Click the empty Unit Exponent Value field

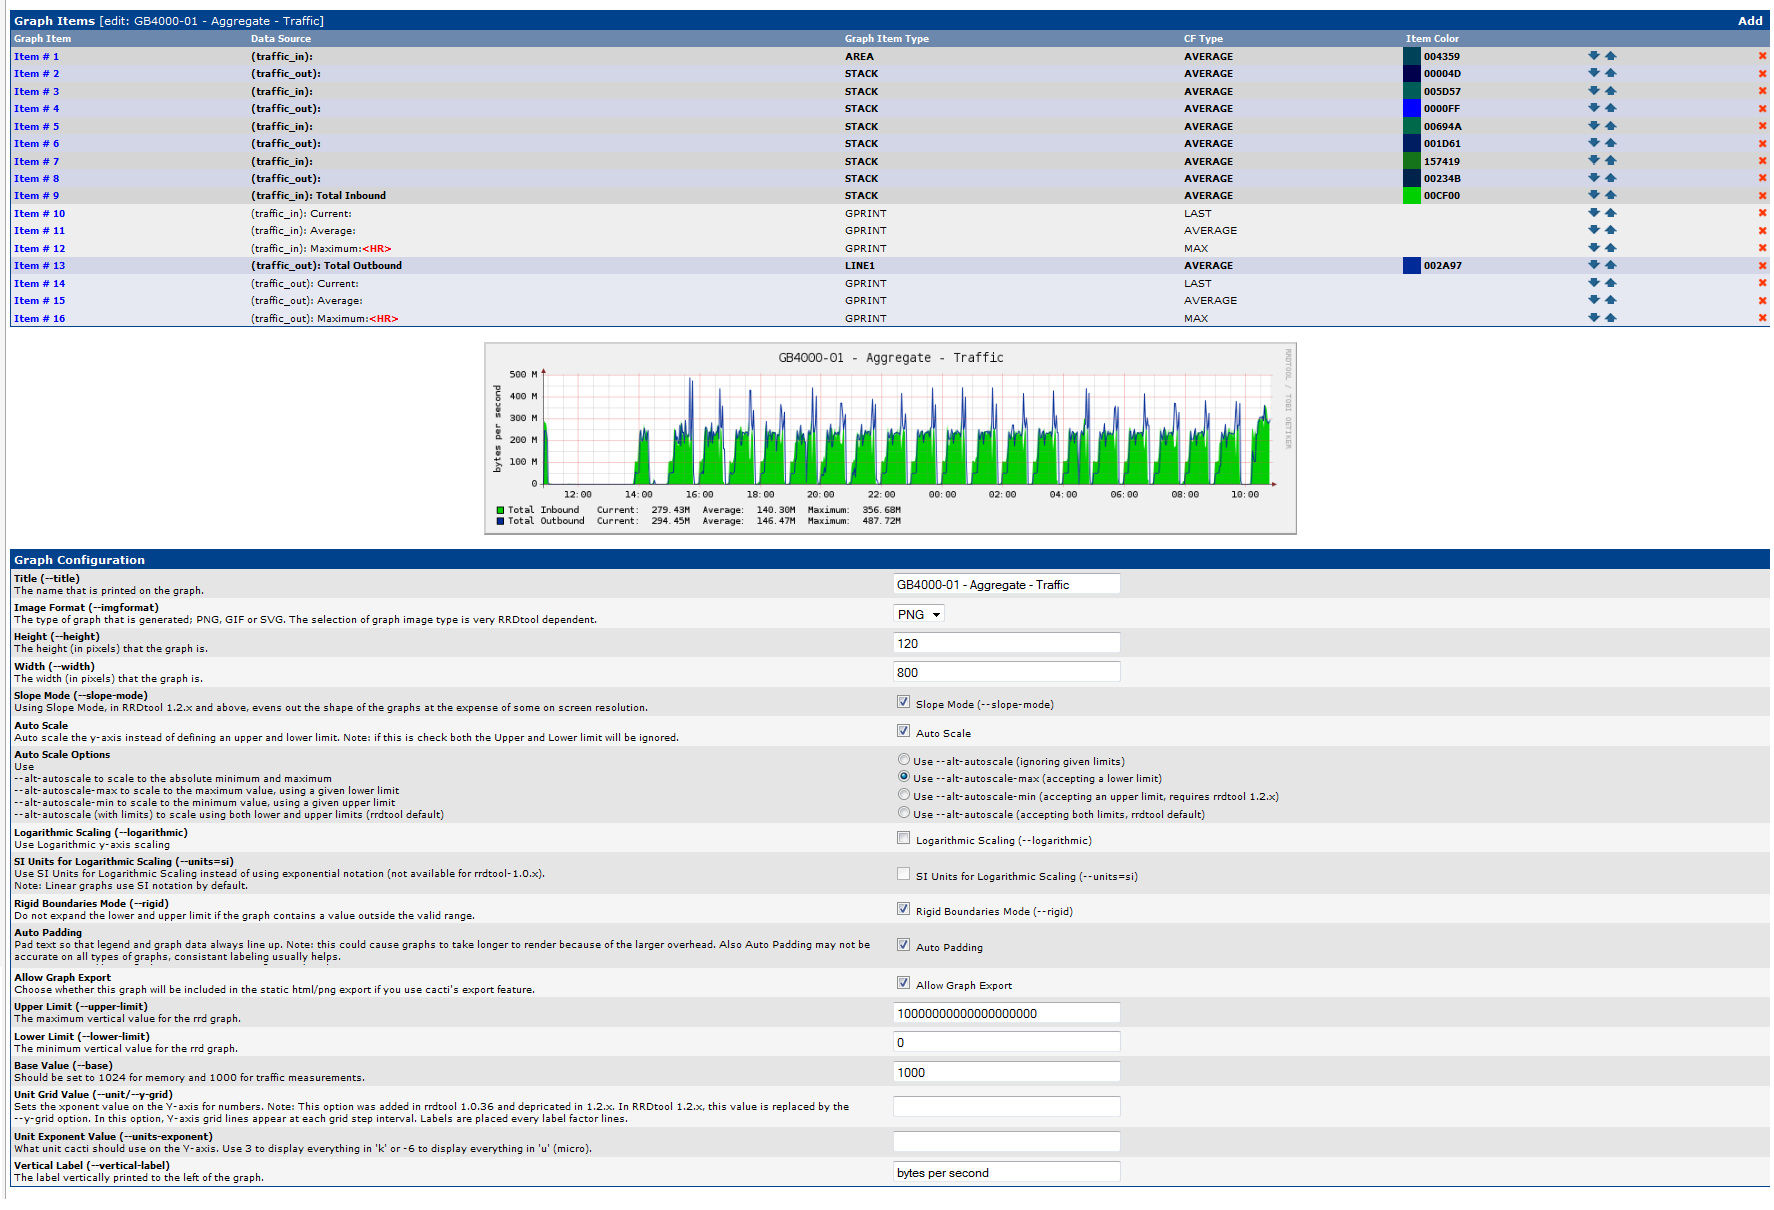tap(1006, 1142)
